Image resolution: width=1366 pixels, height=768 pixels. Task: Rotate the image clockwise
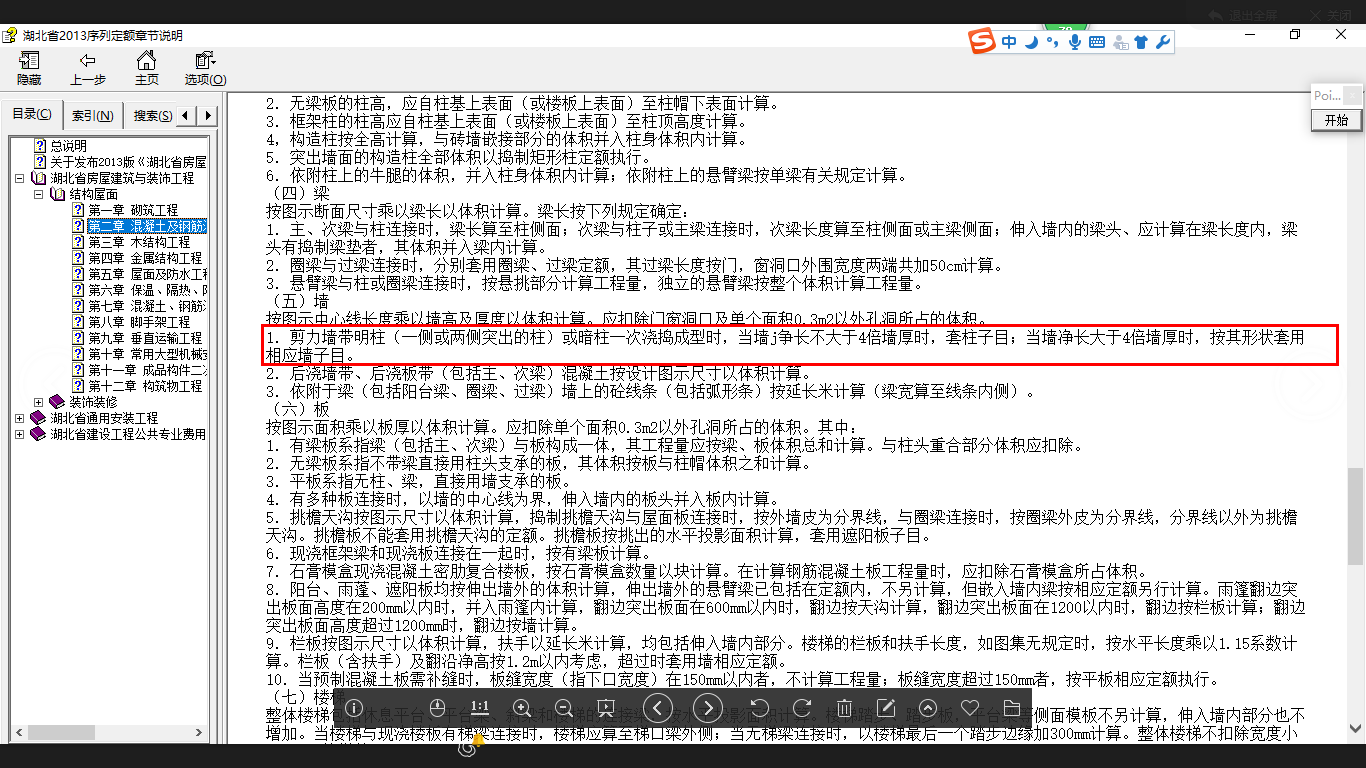[801, 708]
